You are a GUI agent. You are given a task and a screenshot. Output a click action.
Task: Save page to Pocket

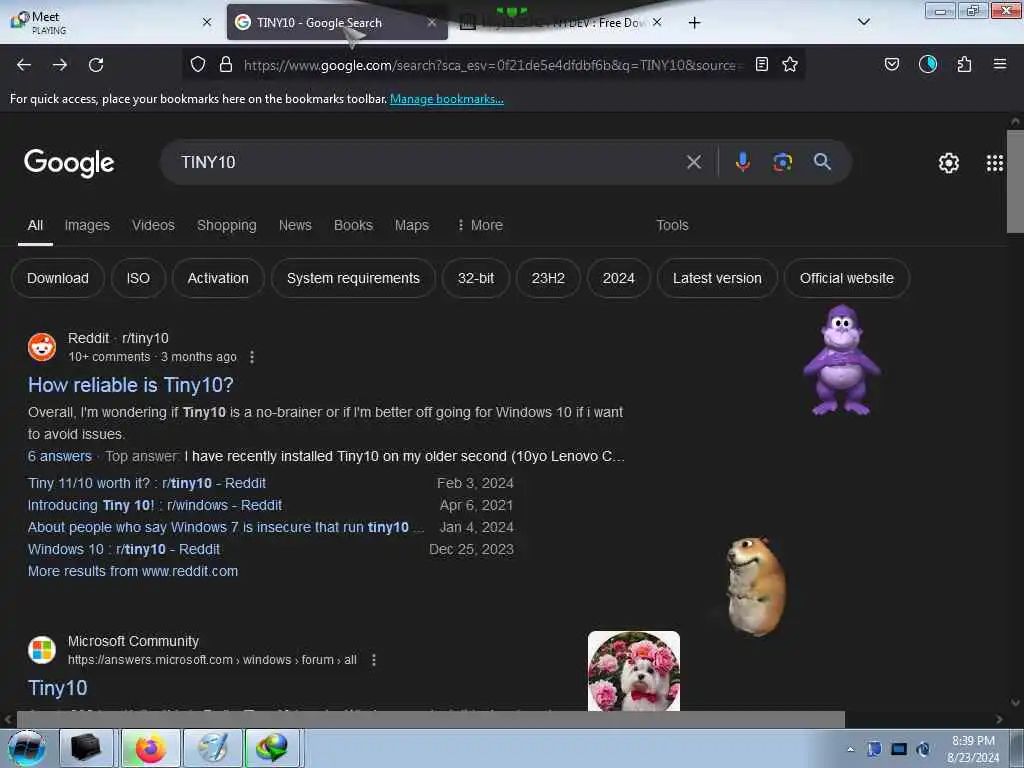point(892,64)
